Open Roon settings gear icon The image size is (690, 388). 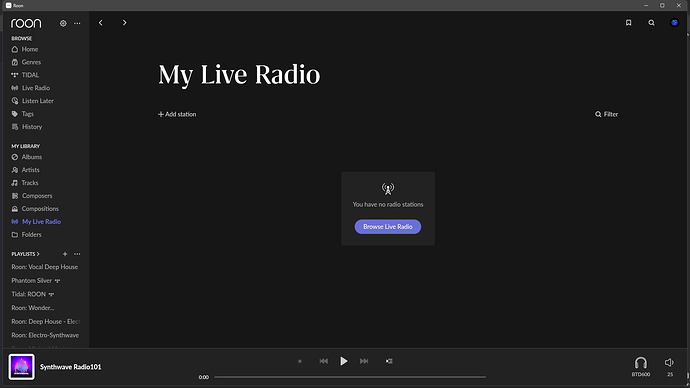coord(63,23)
